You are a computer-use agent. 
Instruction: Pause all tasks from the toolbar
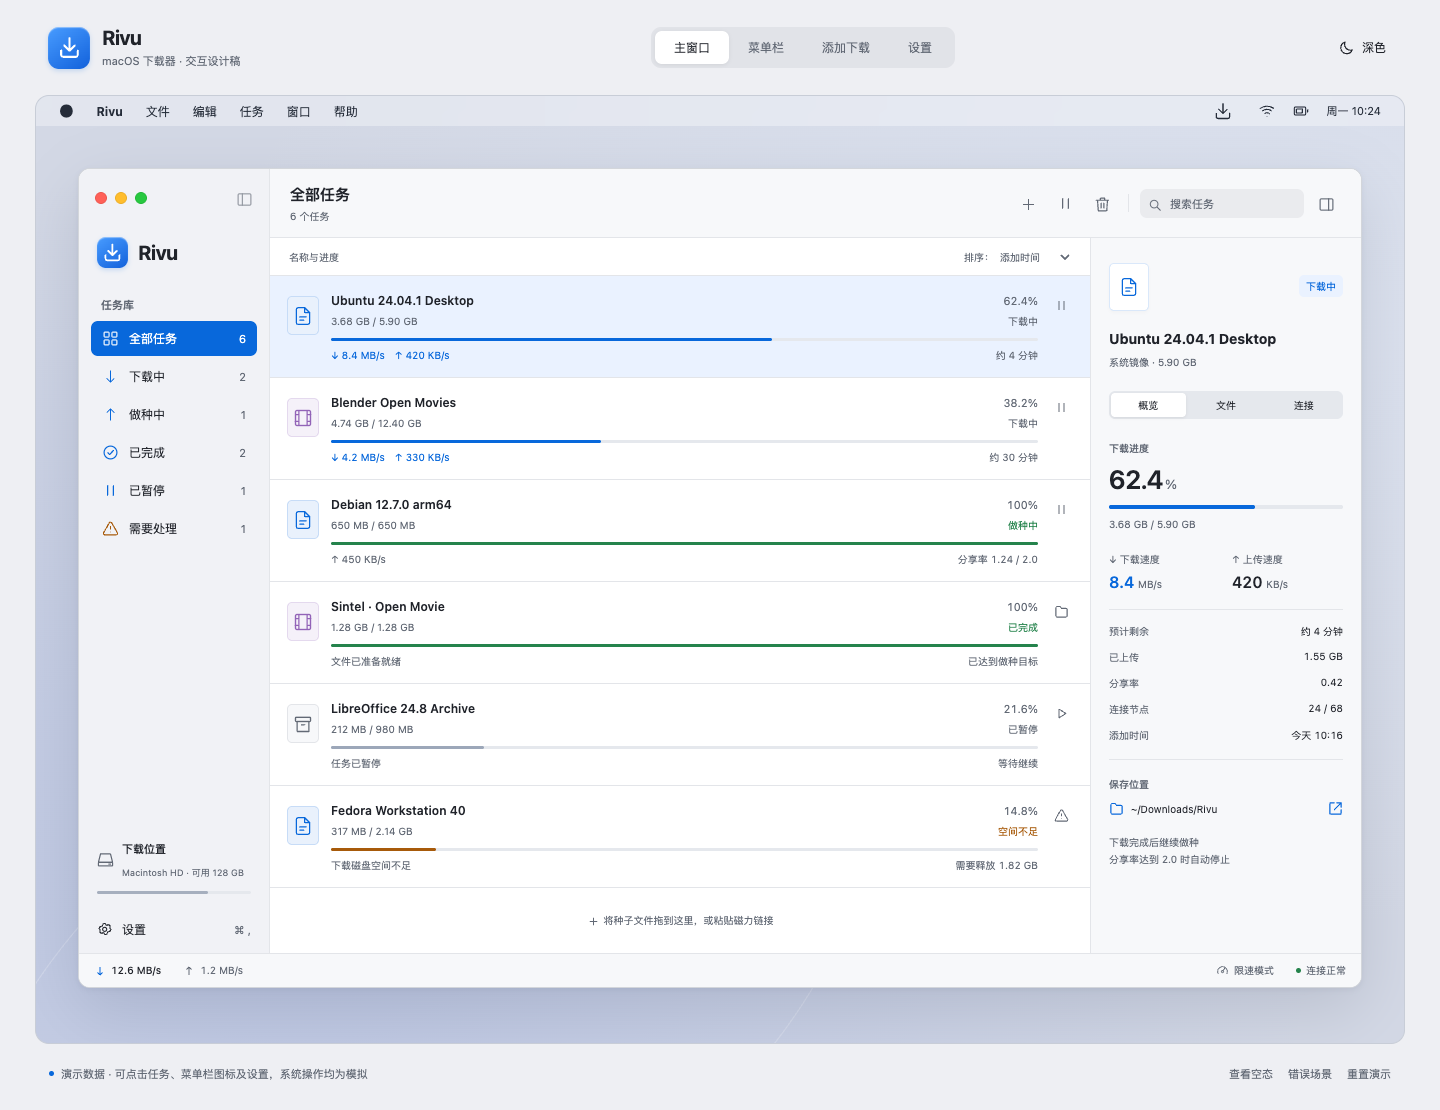point(1065,204)
